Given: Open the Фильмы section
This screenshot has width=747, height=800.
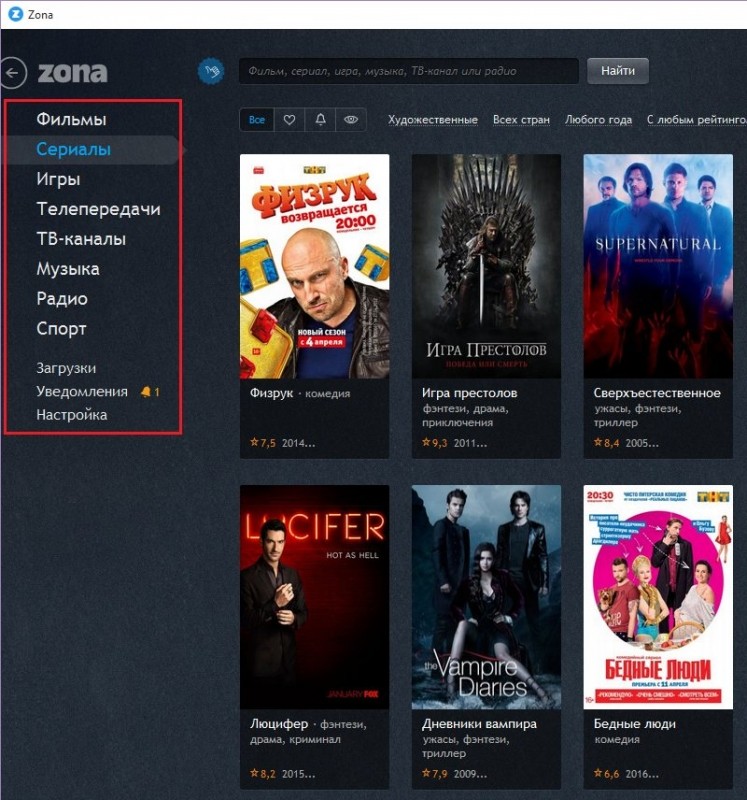Looking at the screenshot, I should [71, 119].
